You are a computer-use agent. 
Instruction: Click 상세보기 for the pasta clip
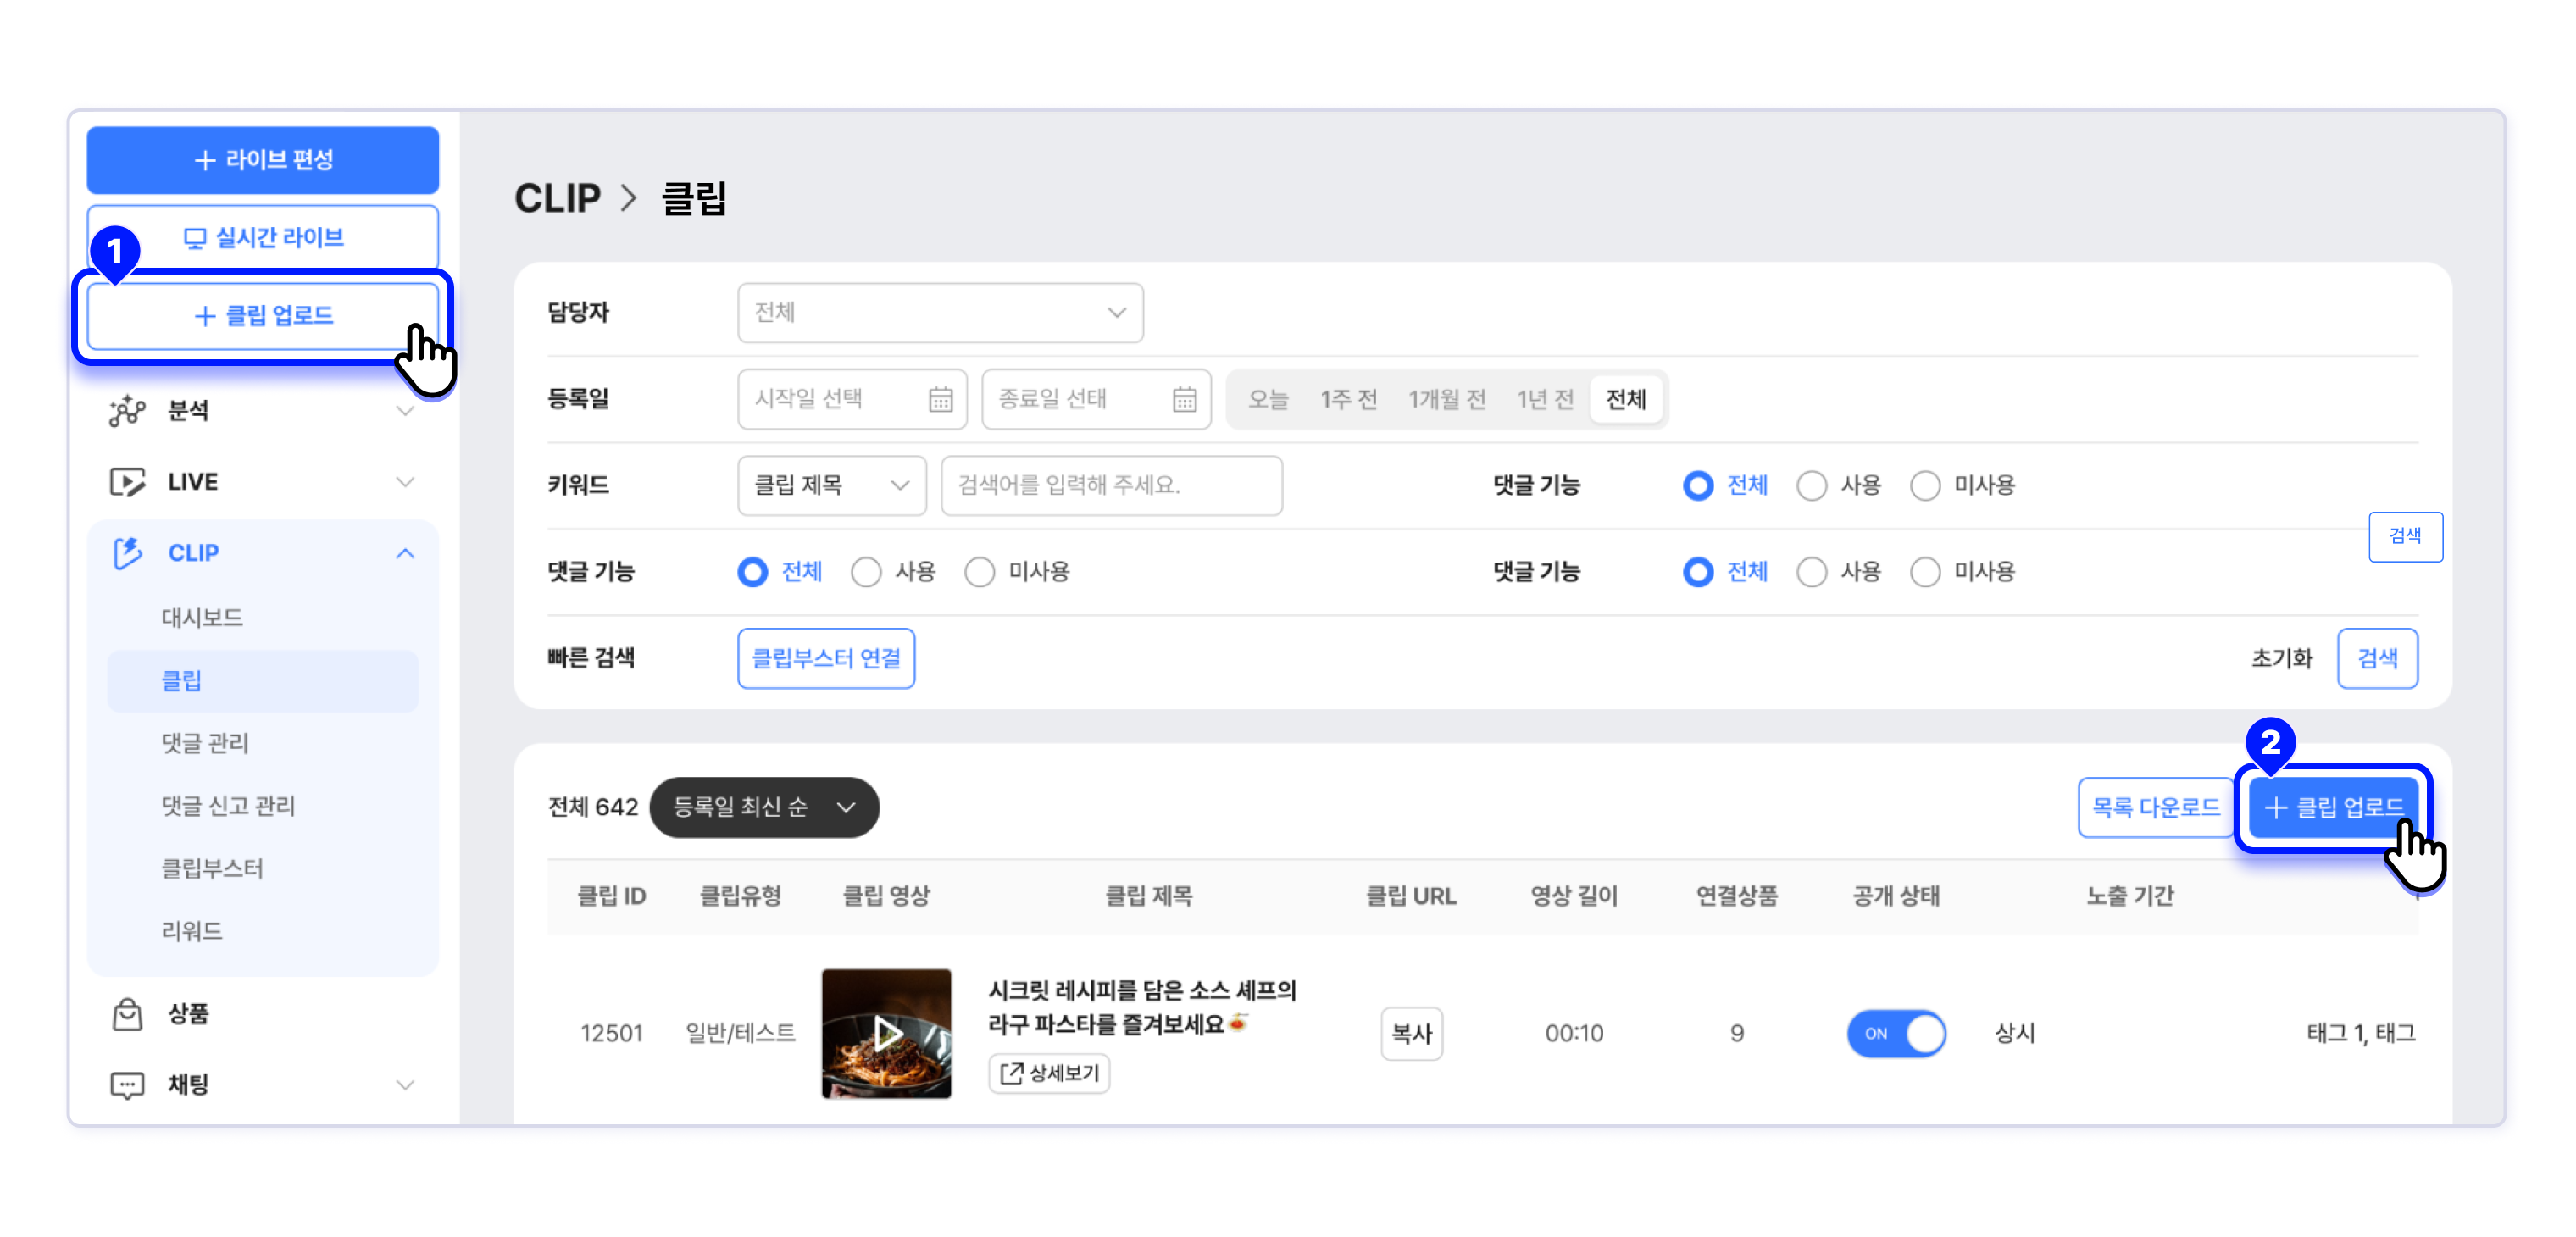[x=1048, y=1073]
